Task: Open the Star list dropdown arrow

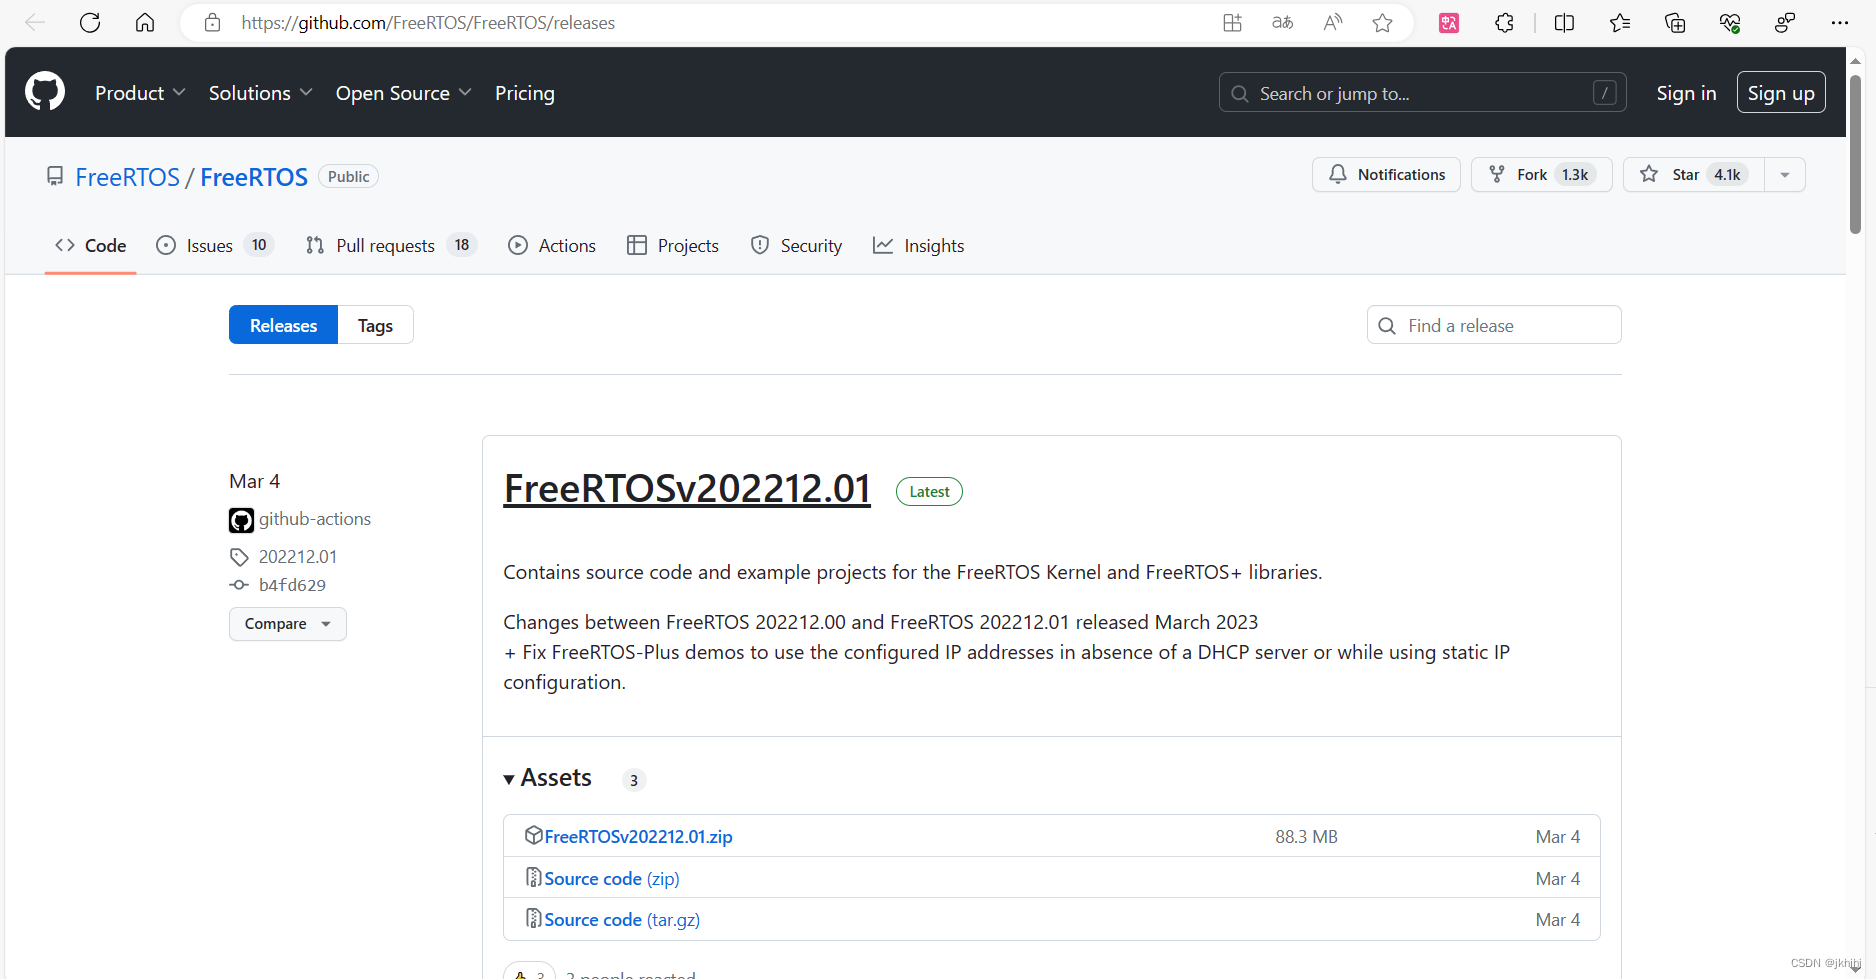Action: pyautogui.click(x=1785, y=175)
